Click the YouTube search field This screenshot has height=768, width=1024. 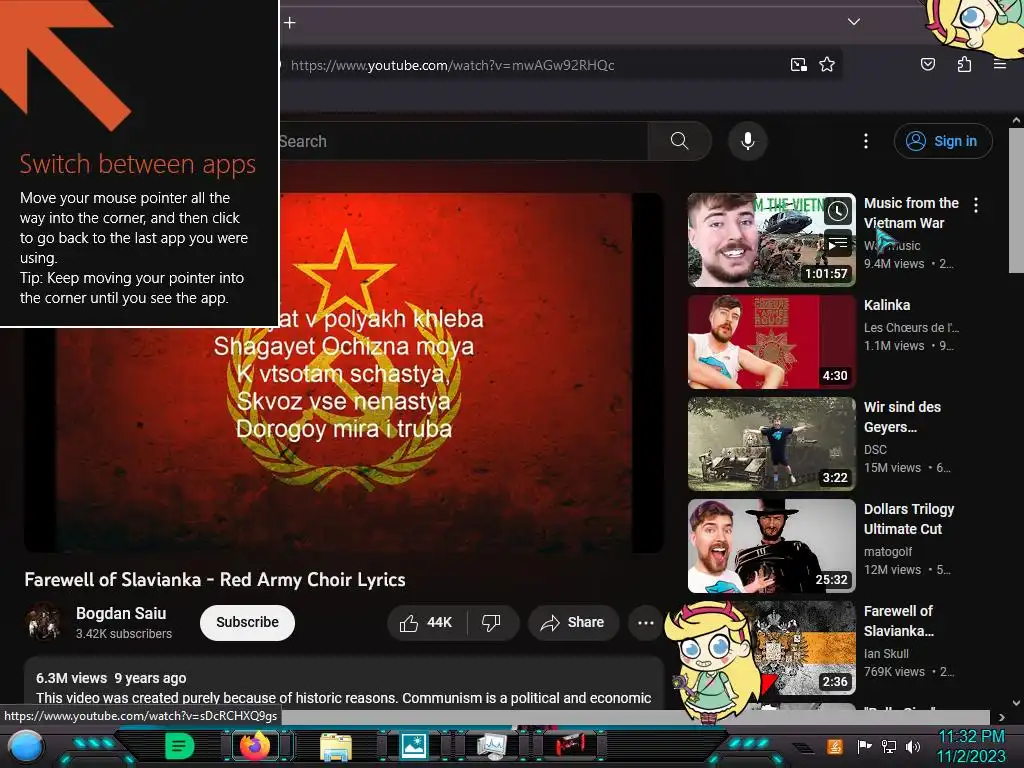coord(464,141)
